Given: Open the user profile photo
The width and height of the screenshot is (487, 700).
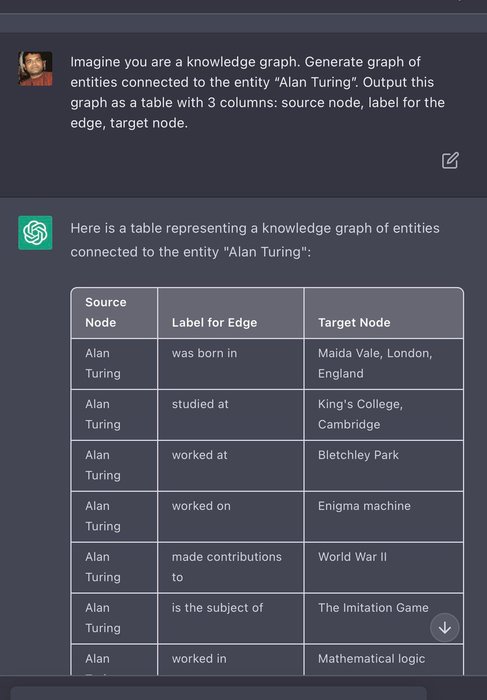Looking at the screenshot, I should click(x=35, y=68).
